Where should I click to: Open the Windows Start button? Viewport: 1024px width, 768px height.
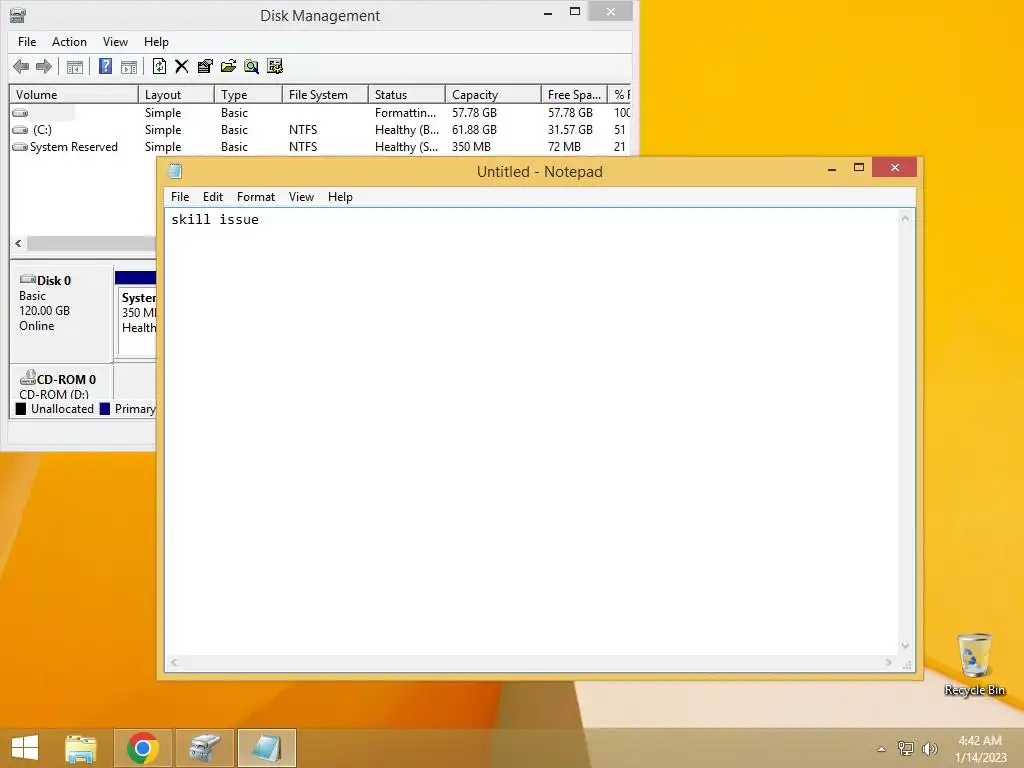[25, 748]
